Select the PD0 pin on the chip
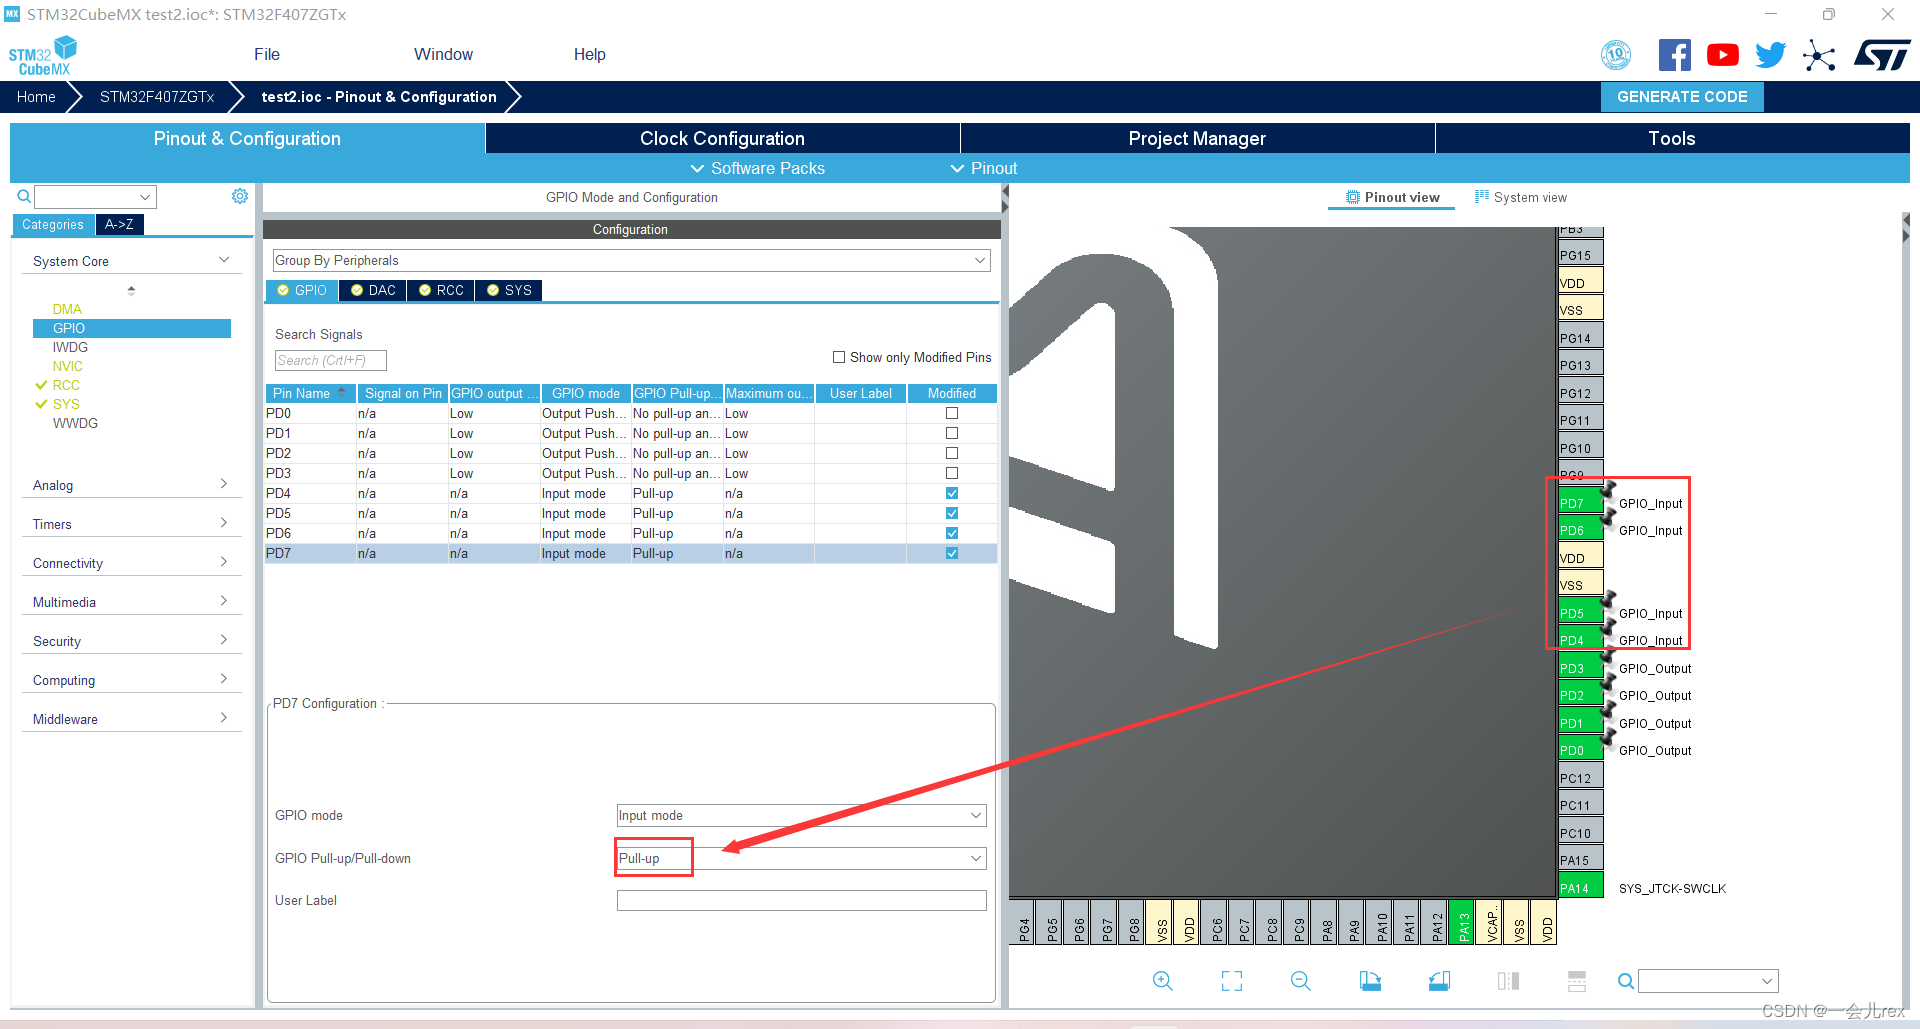The width and height of the screenshot is (1920, 1029). pyautogui.click(x=1580, y=750)
